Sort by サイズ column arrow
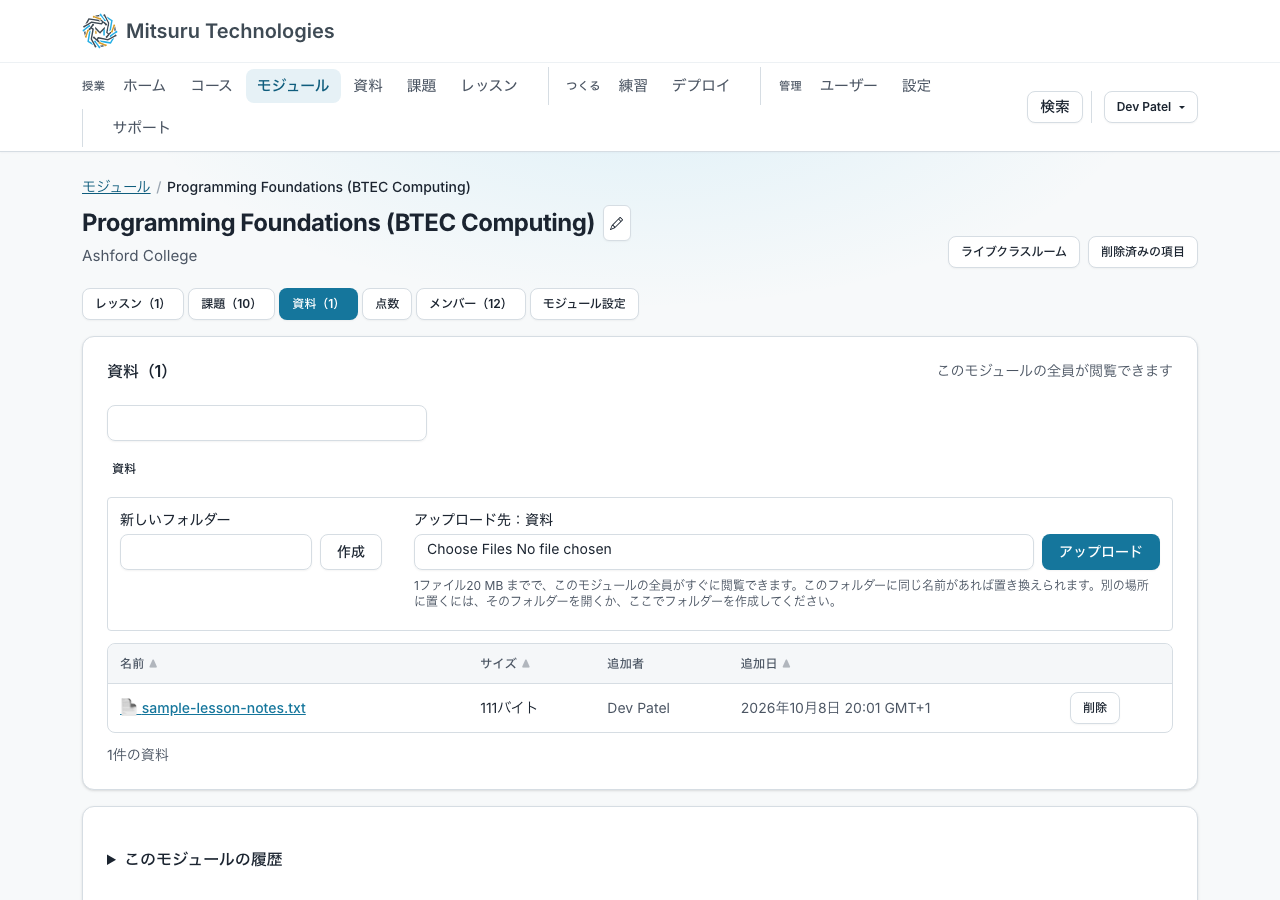1280x900 pixels. click(526, 664)
